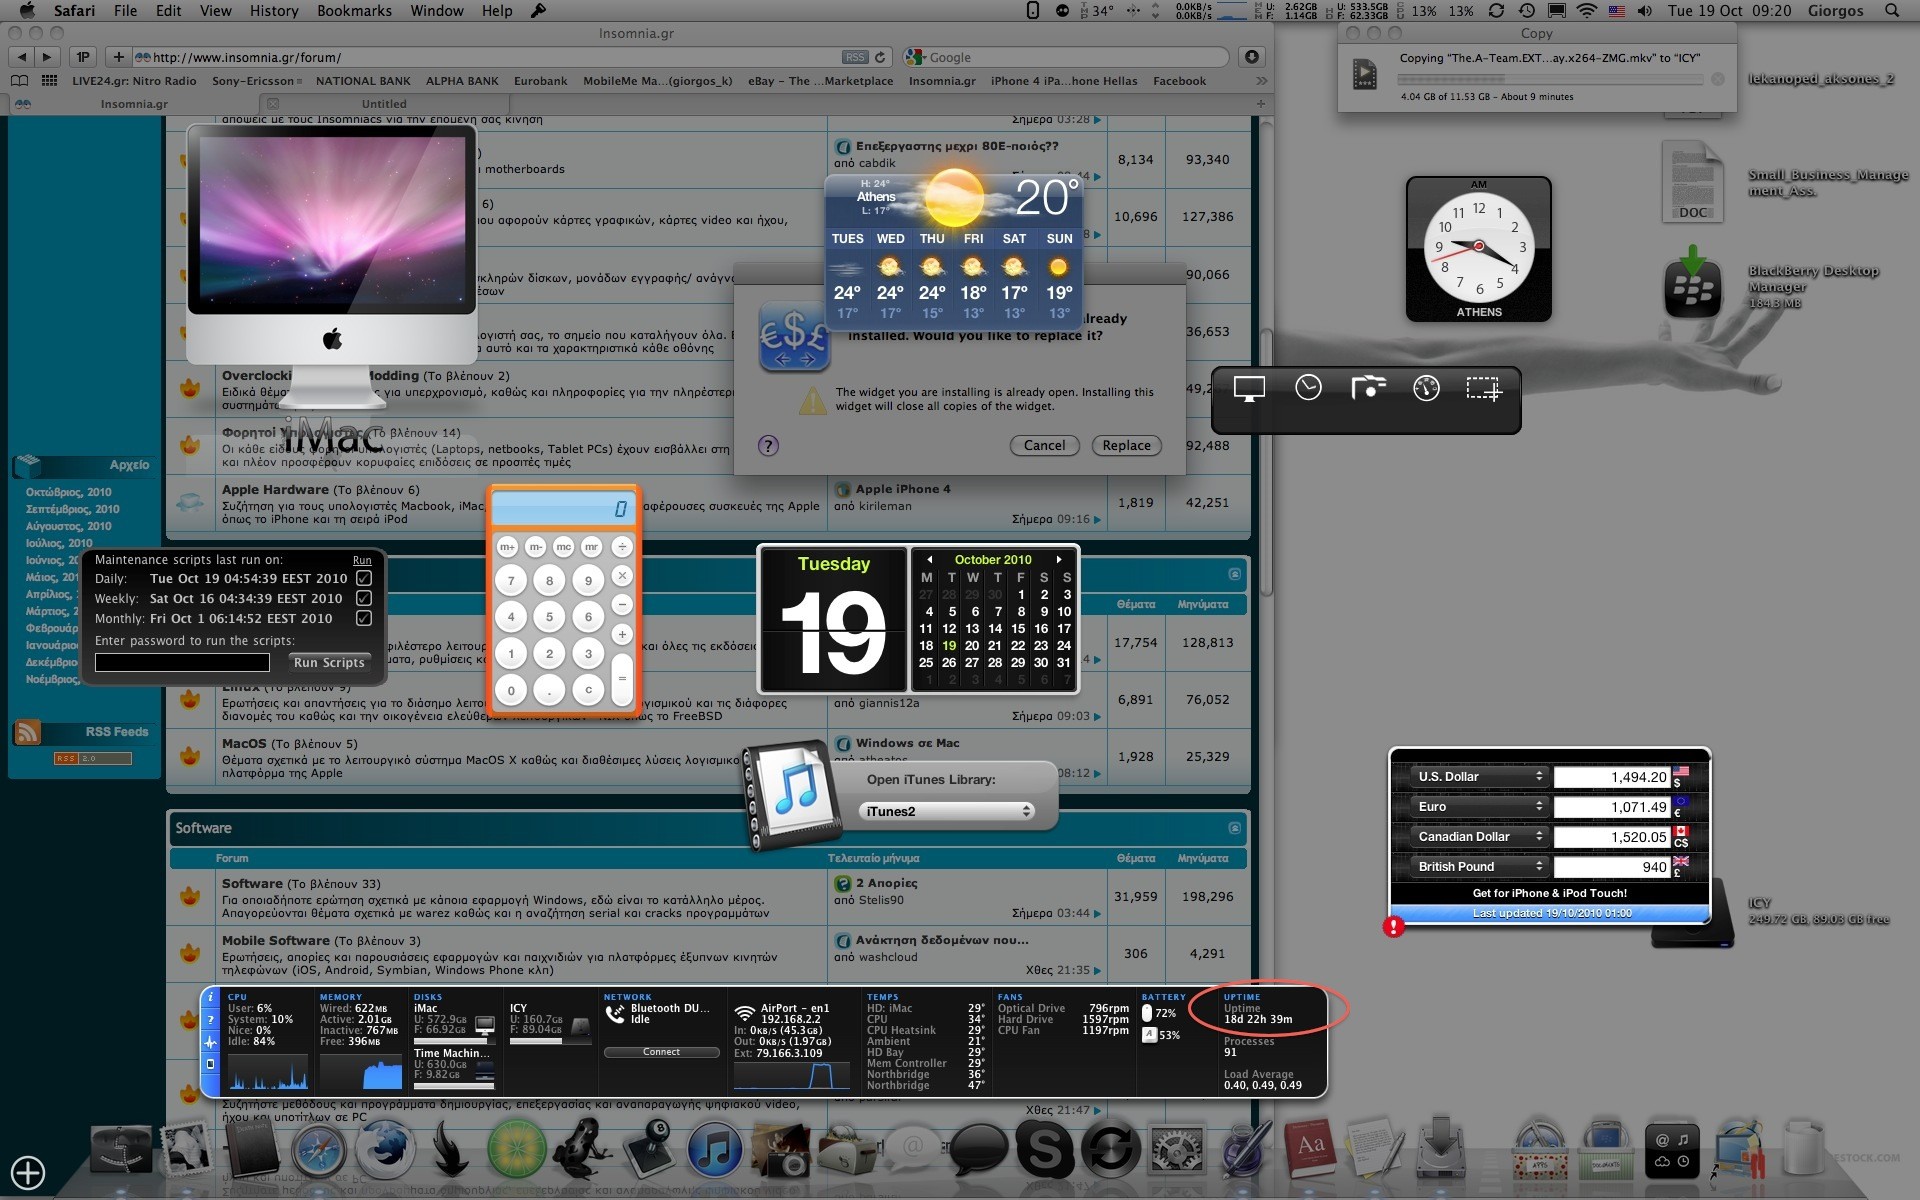
Task: Click the US flag input icon in the menu bar
Action: (x=1616, y=11)
